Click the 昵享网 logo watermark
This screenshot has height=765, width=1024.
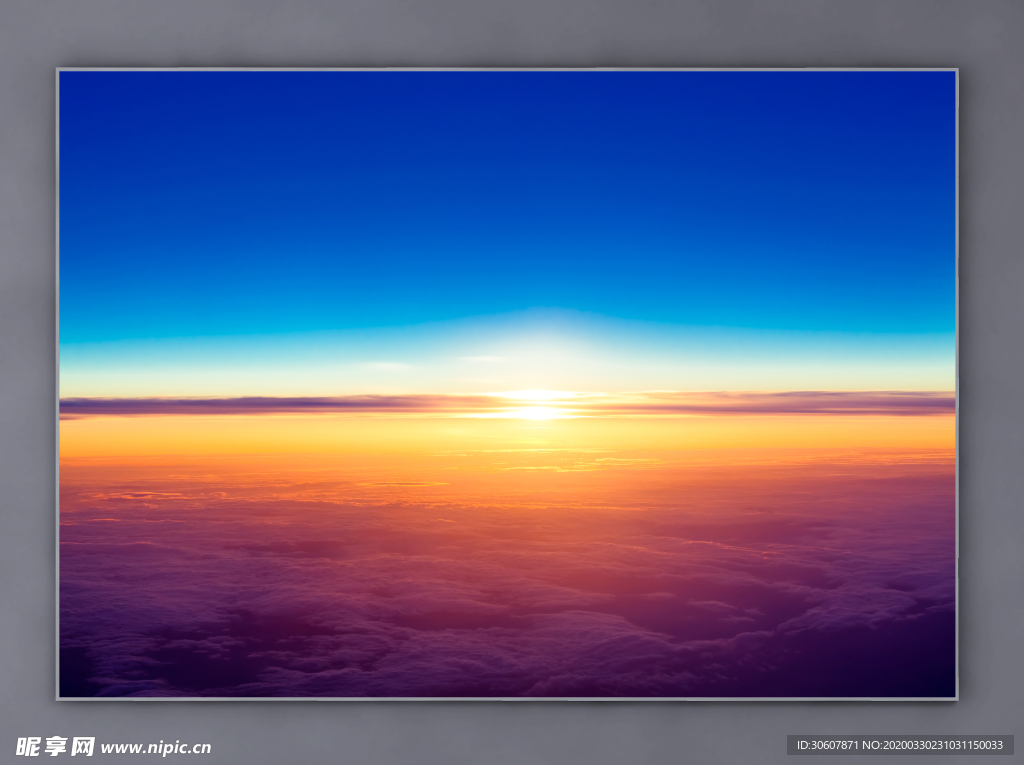(55, 746)
